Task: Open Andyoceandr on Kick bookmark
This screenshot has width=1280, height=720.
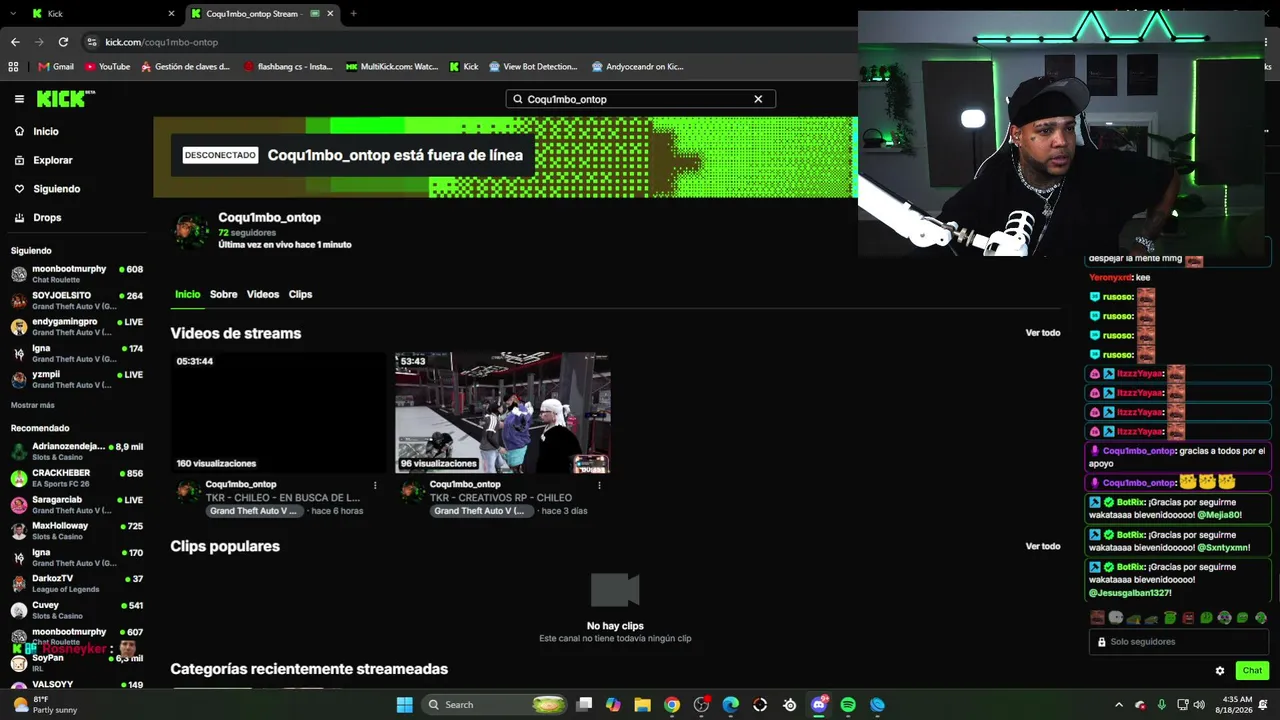Action: (638, 67)
